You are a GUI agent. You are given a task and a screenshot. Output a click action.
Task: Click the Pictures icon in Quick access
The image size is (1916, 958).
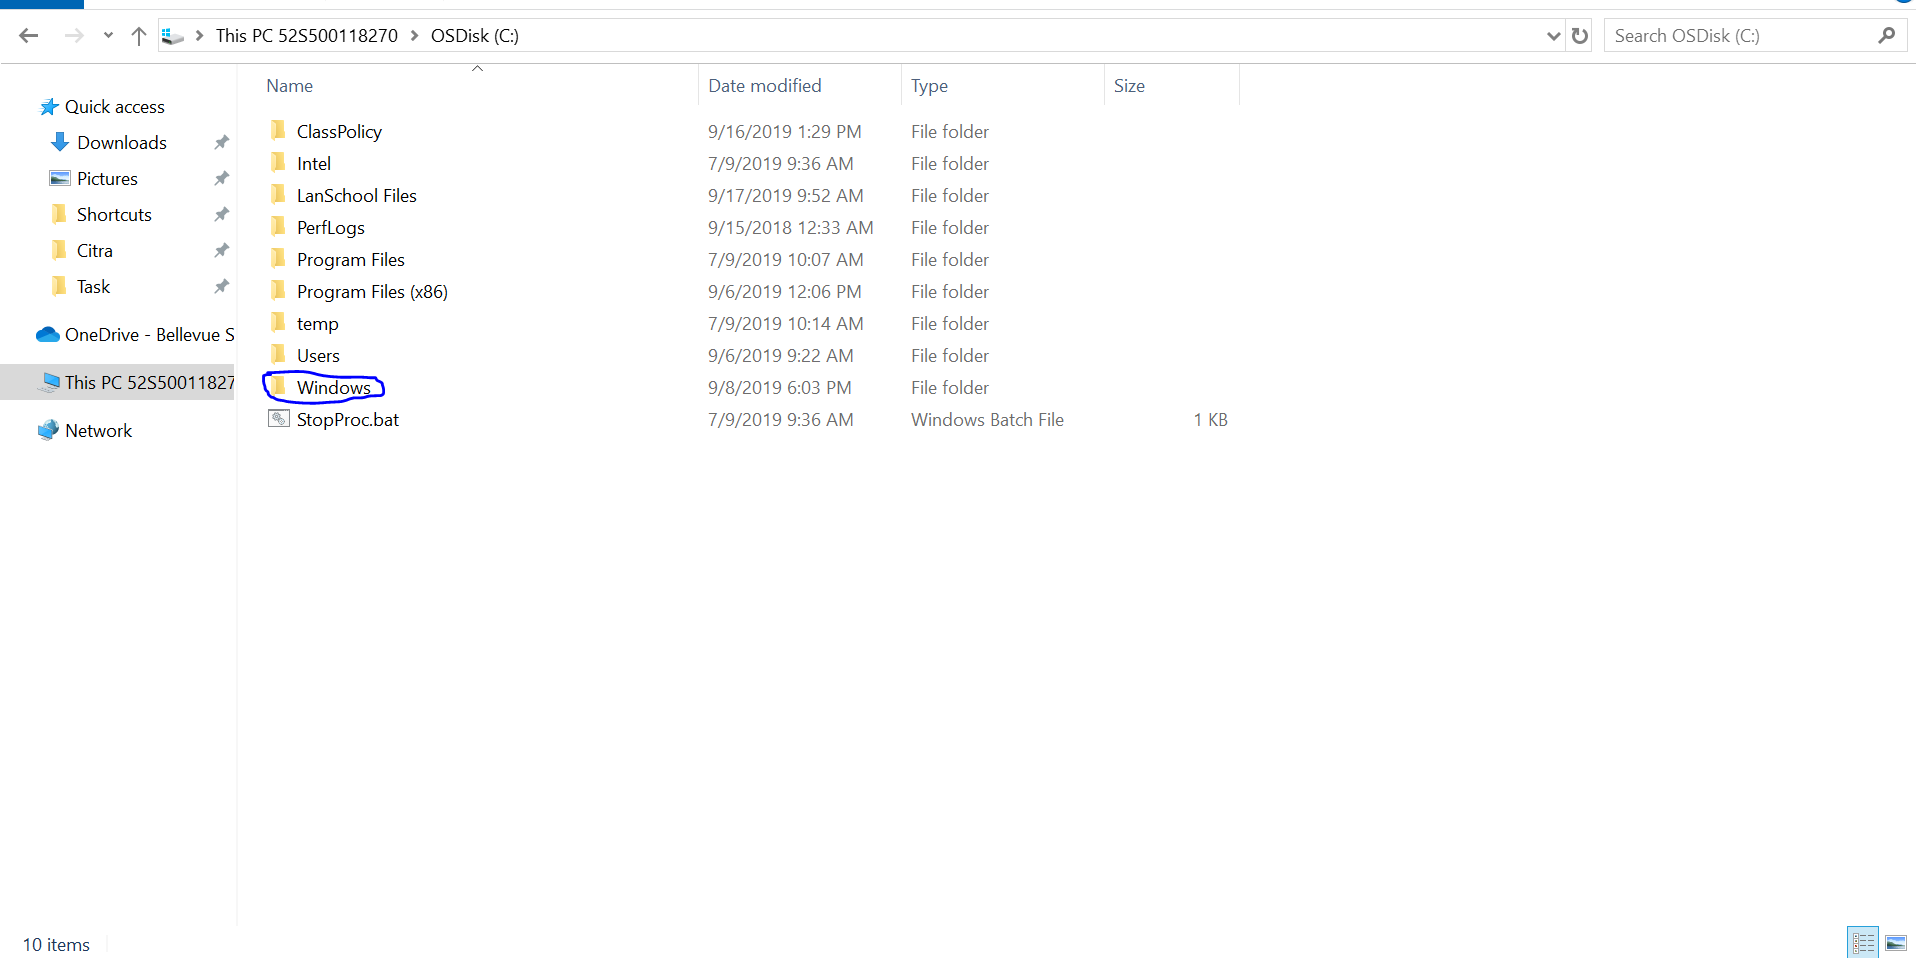pyautogui.click(x=60, y=179)
